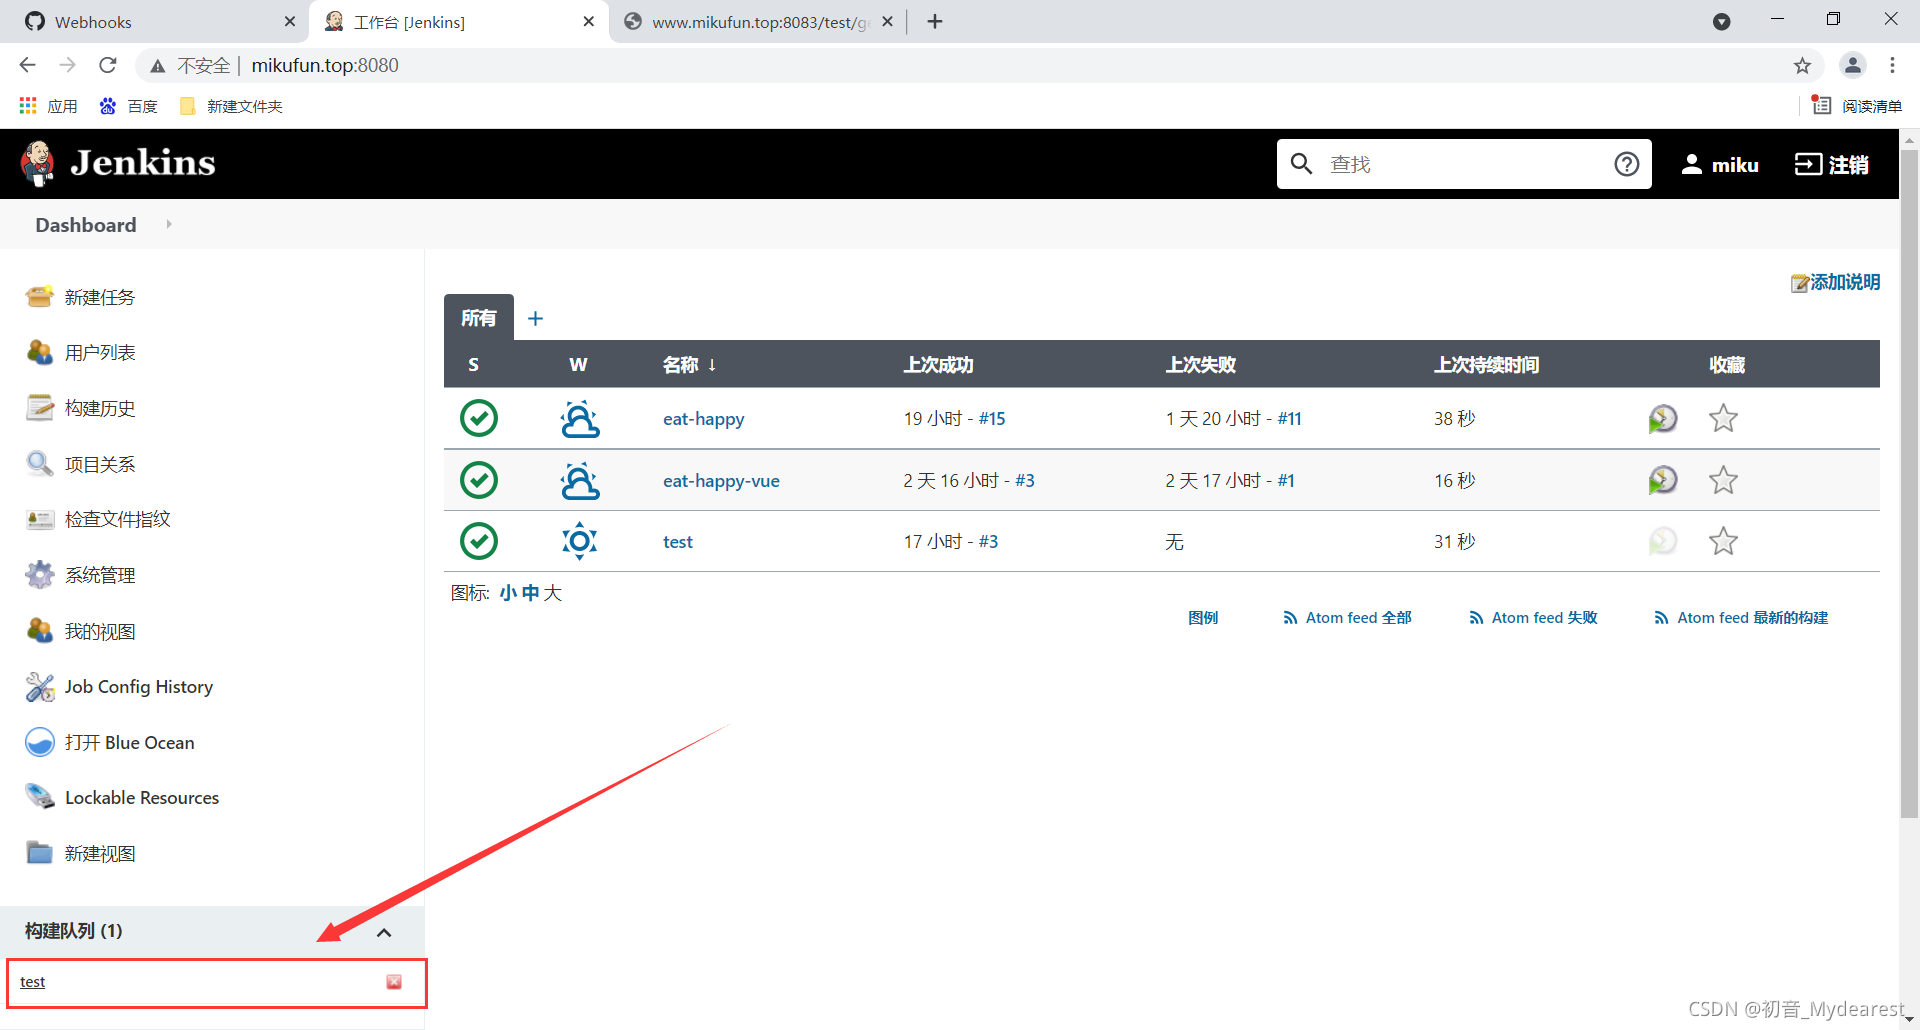Open 我的视图 in sidebar
The image size is (1920, 1030).
coord(100,632)
